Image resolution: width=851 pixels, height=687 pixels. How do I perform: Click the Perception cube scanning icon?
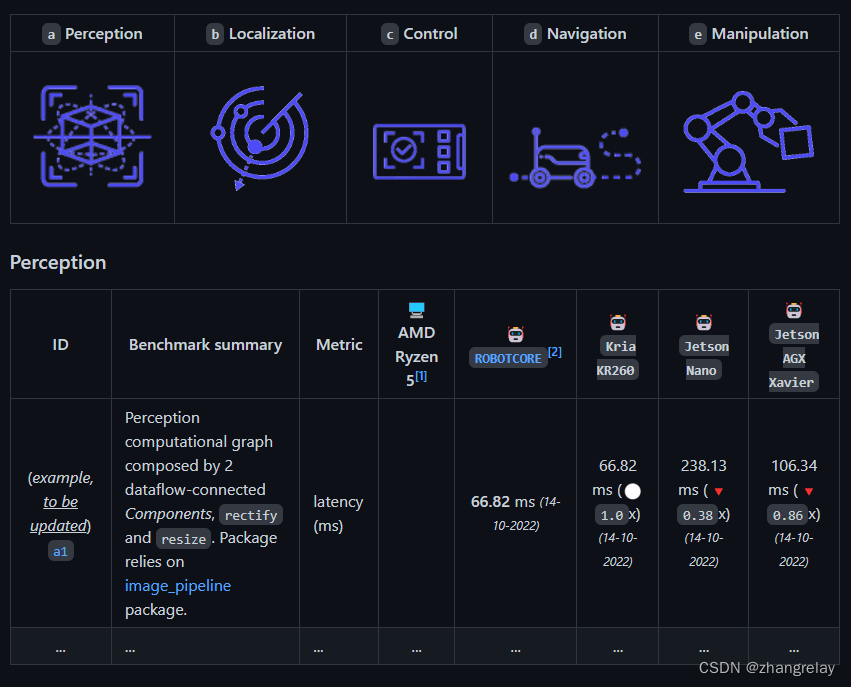coord(92,136)
